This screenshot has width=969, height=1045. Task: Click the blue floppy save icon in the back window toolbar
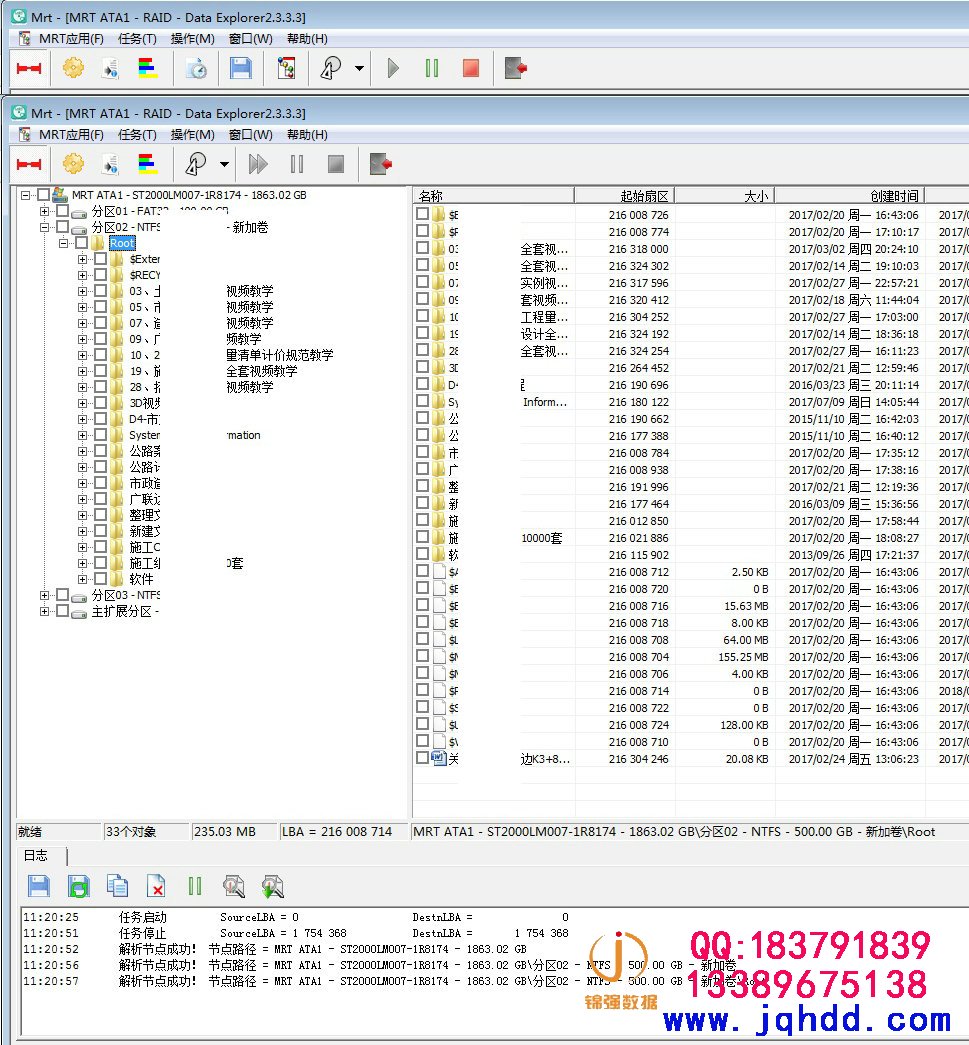241,68
